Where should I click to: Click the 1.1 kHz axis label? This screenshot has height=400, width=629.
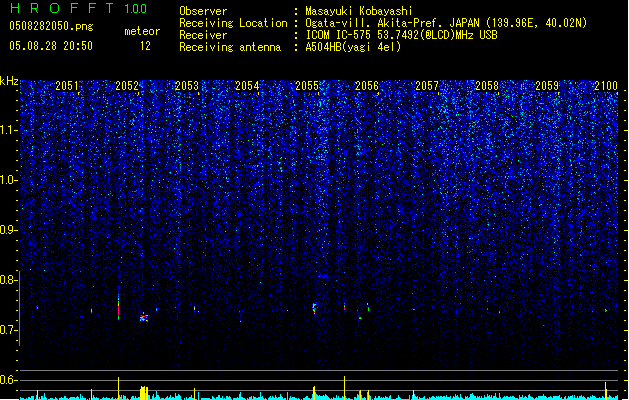coord(8,130)
